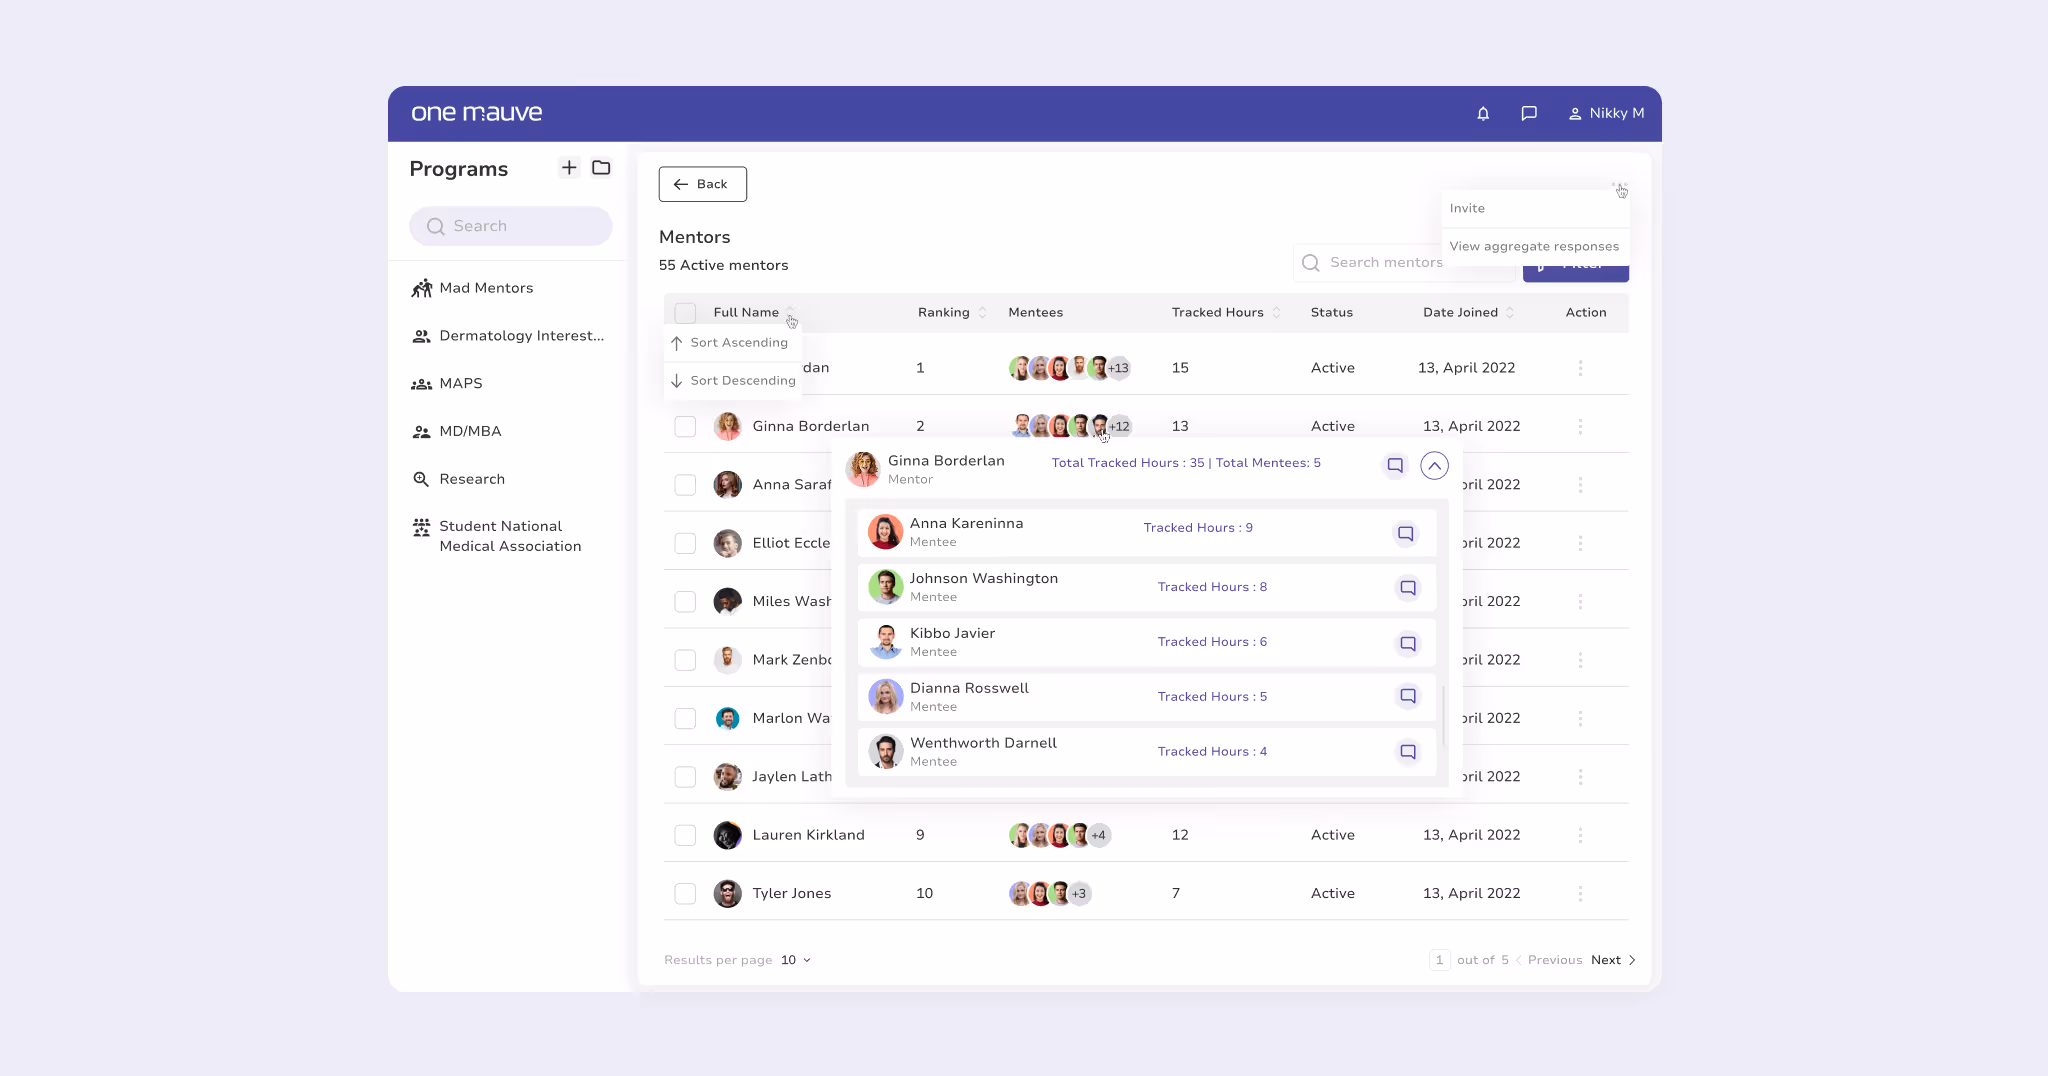
Task: Collapse Ginna Borderlan mentee panel chevron
Action: 1434,465
